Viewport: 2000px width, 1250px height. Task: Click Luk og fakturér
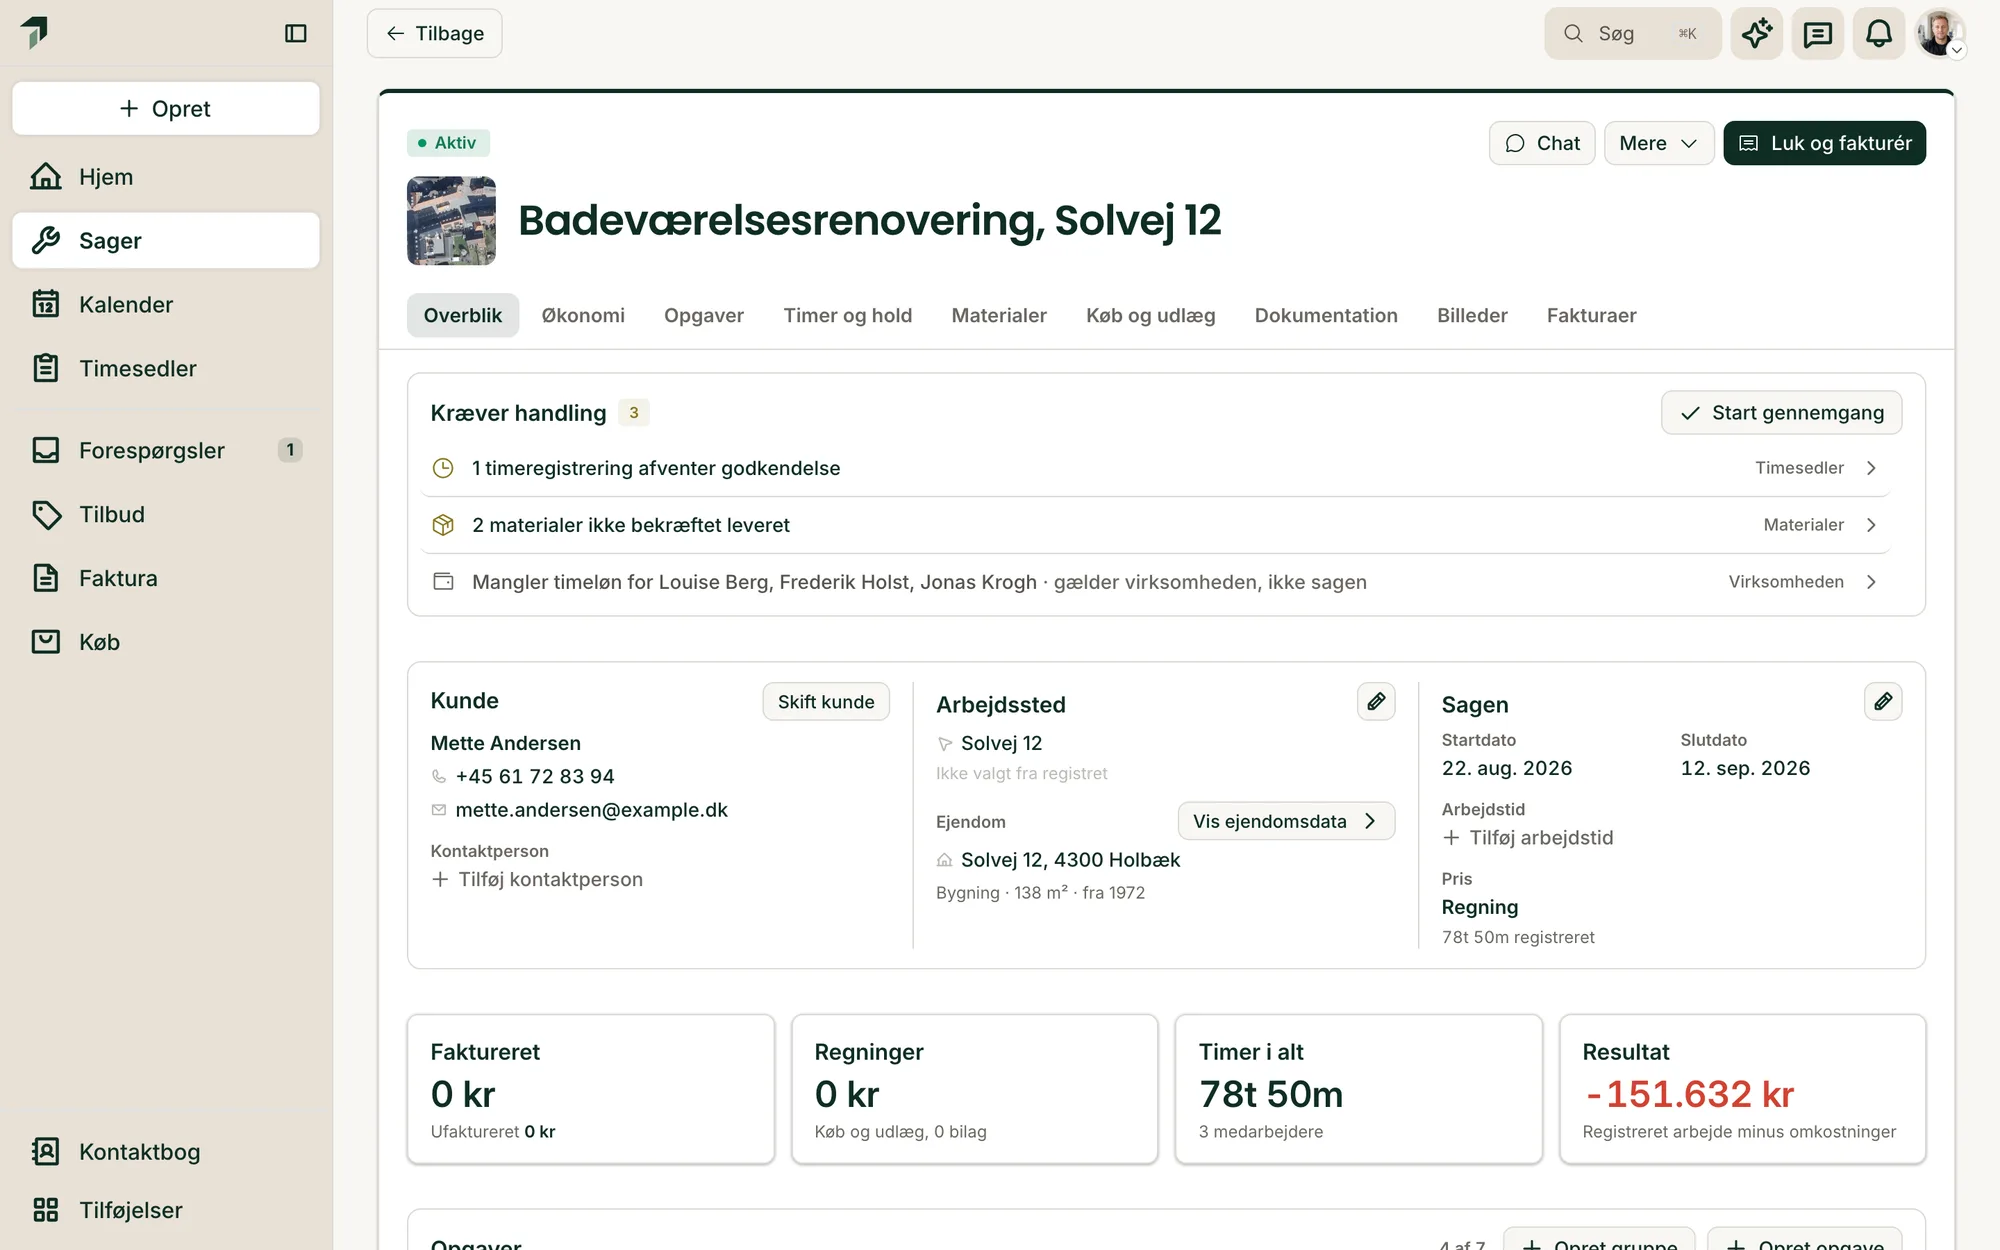(1825, 143)
